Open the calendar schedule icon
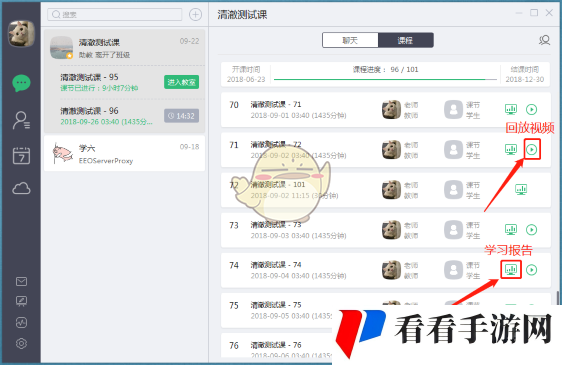Screen dimensions: 562x365 21,155
